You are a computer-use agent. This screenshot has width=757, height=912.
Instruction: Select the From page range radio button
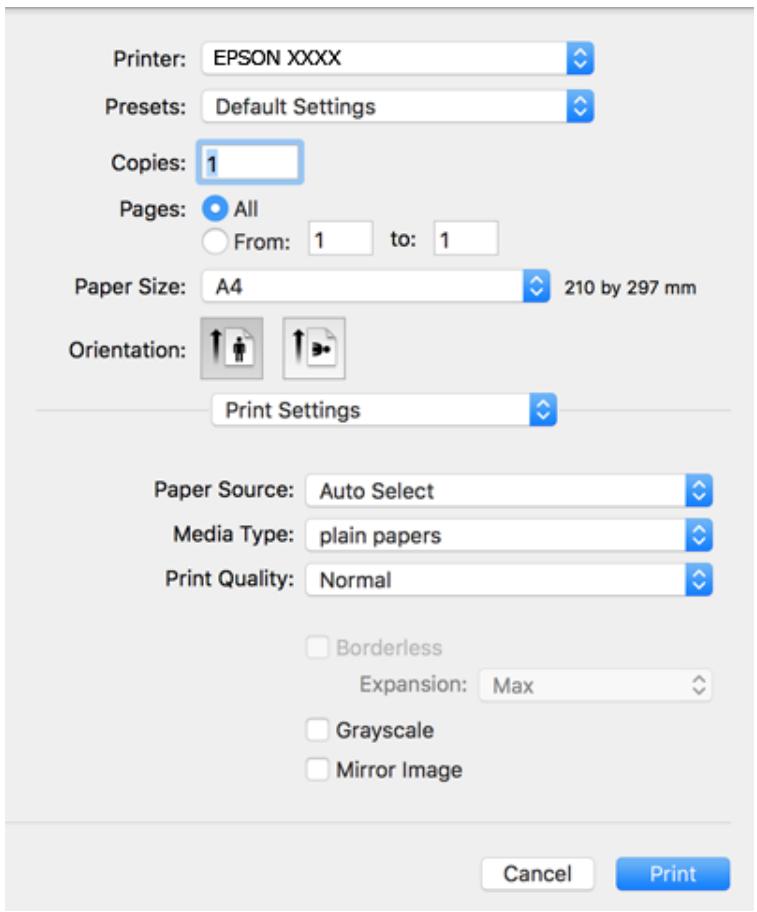(x=215, y=241)
